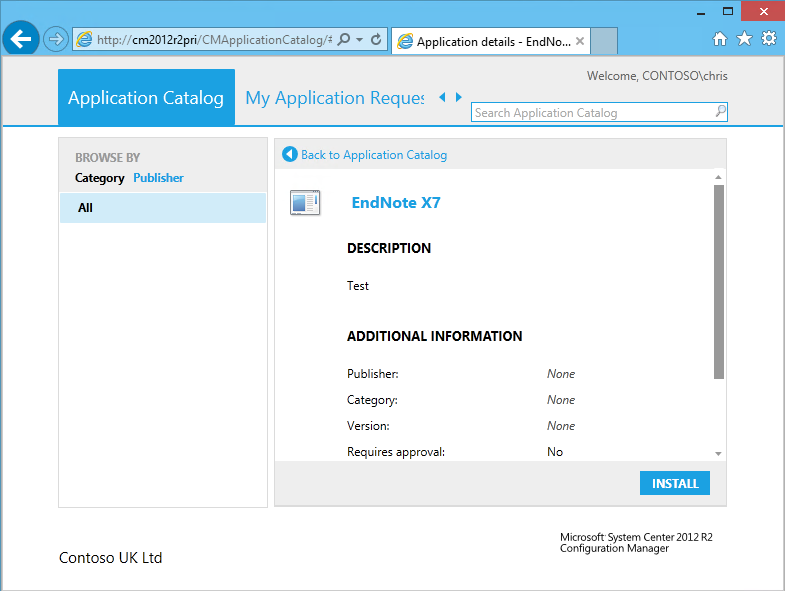
Task: Follow the Back to Application Catalog link
Action: [x=373, y=155]
